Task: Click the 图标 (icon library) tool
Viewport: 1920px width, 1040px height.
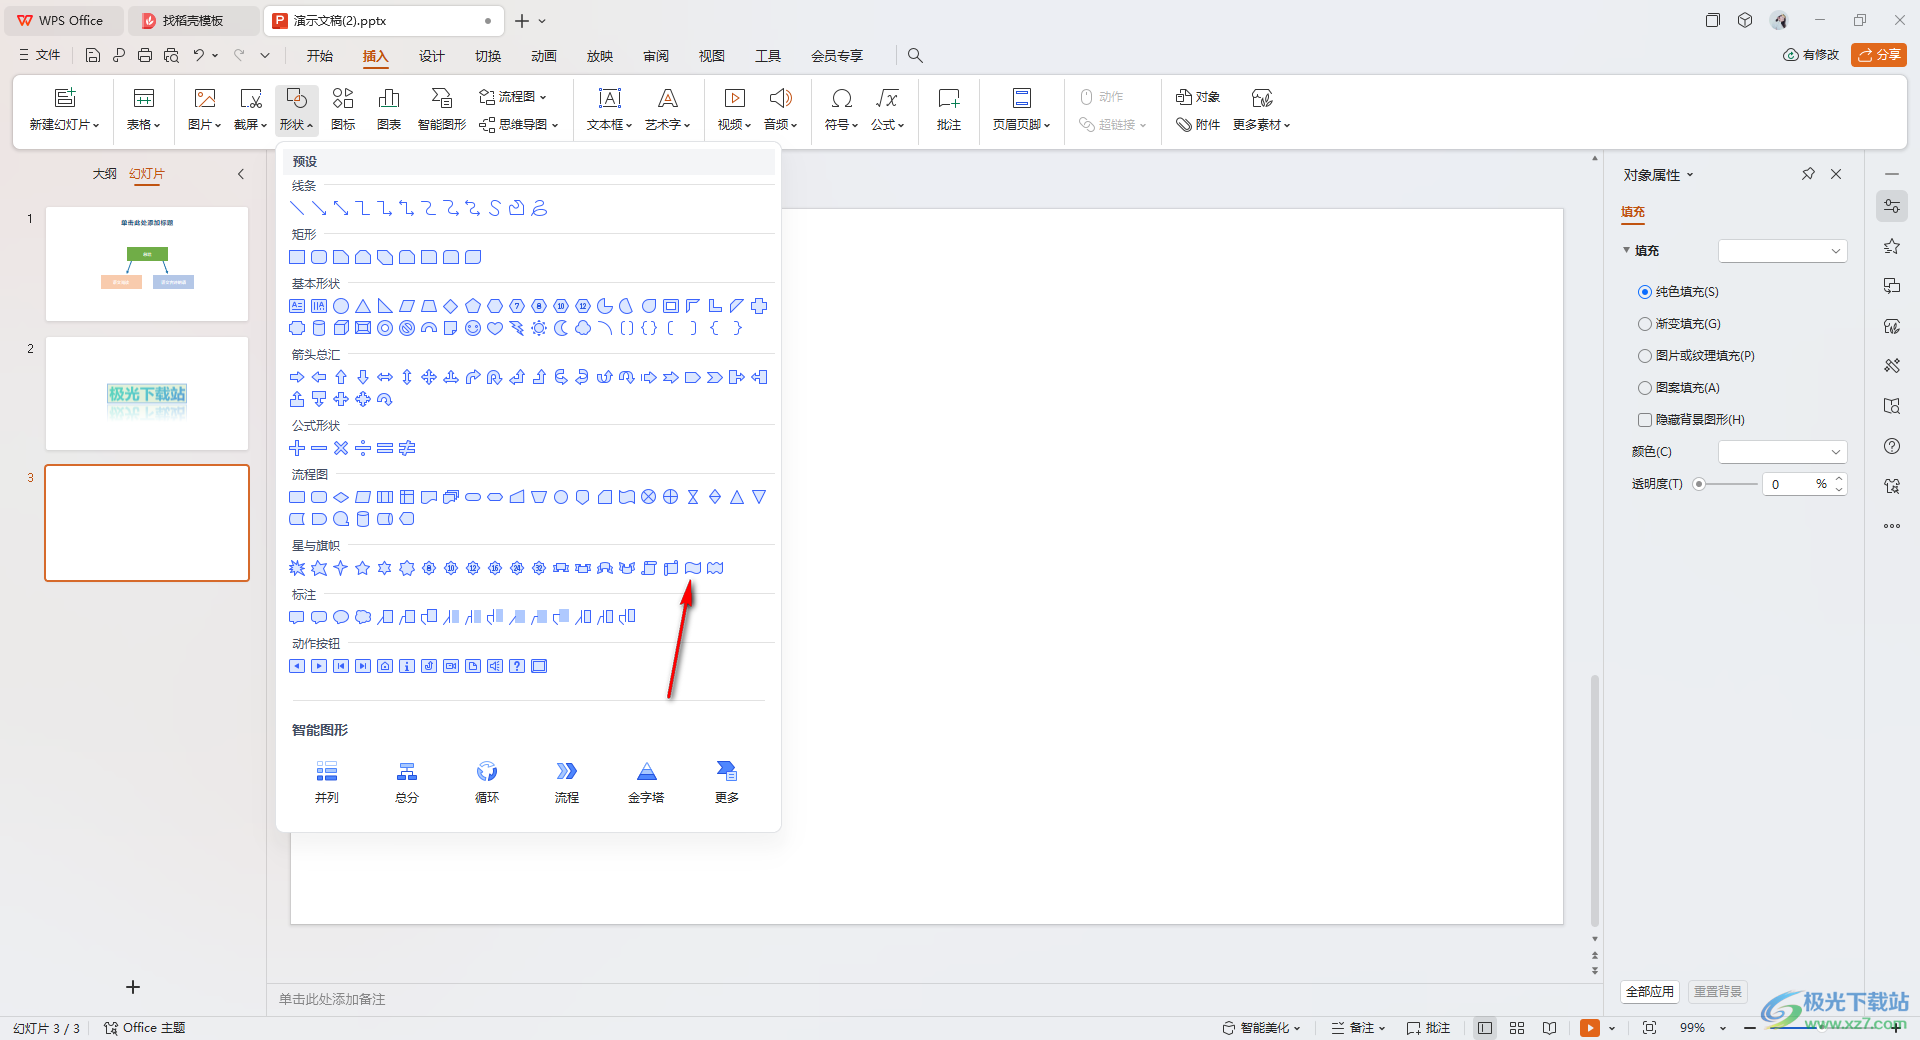Action: [343, 109]
